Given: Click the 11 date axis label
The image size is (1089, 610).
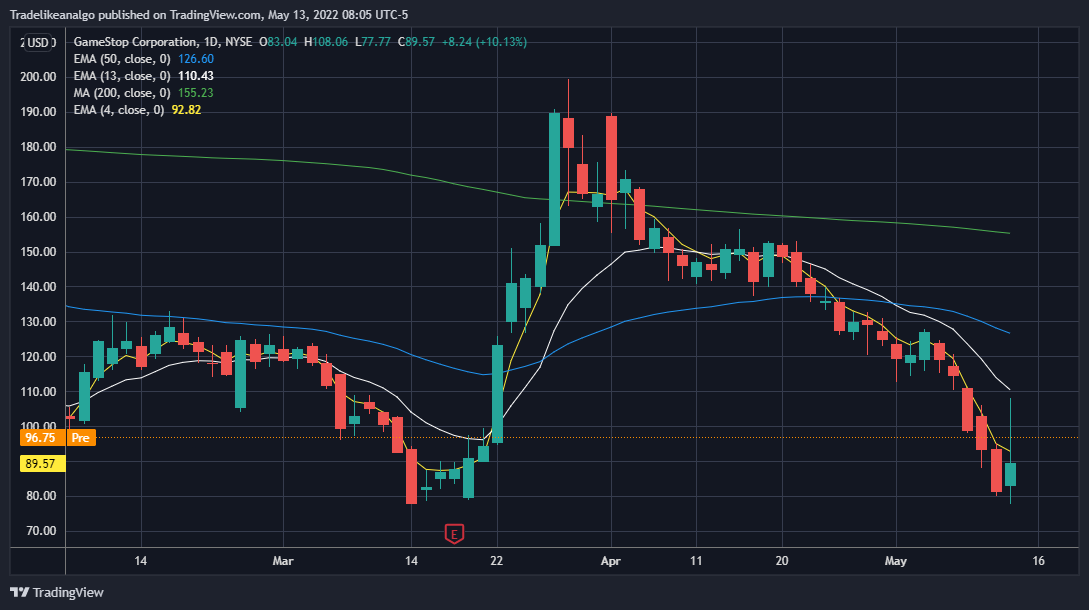Looking at the screenshot, I should coord(696,561).
